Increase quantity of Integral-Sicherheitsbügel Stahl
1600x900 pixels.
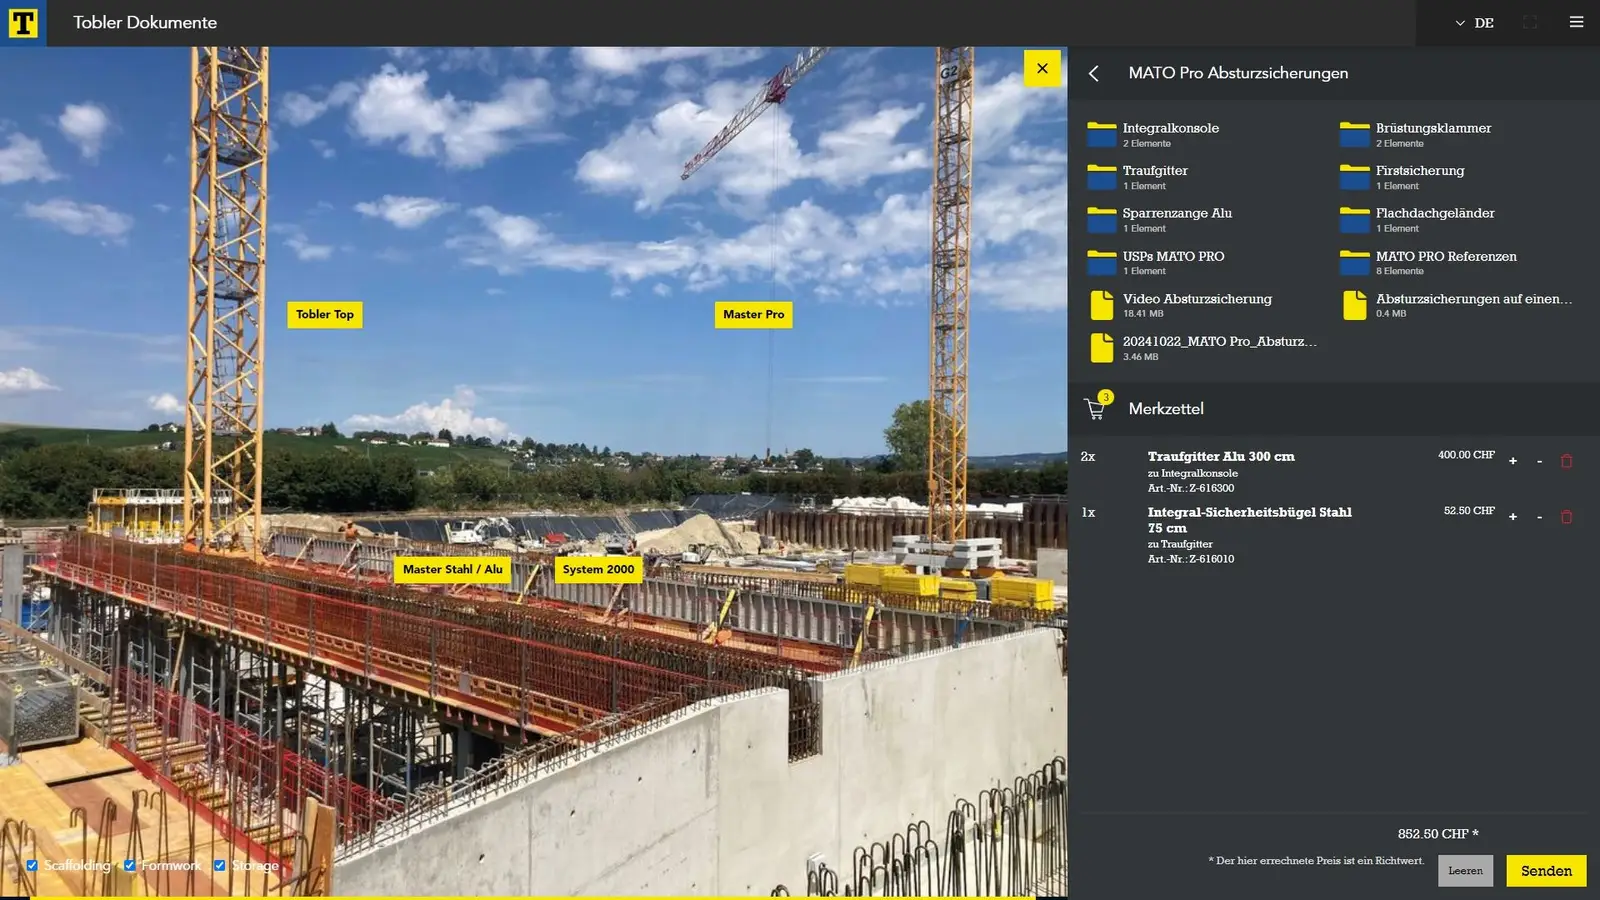[1513, 517]
